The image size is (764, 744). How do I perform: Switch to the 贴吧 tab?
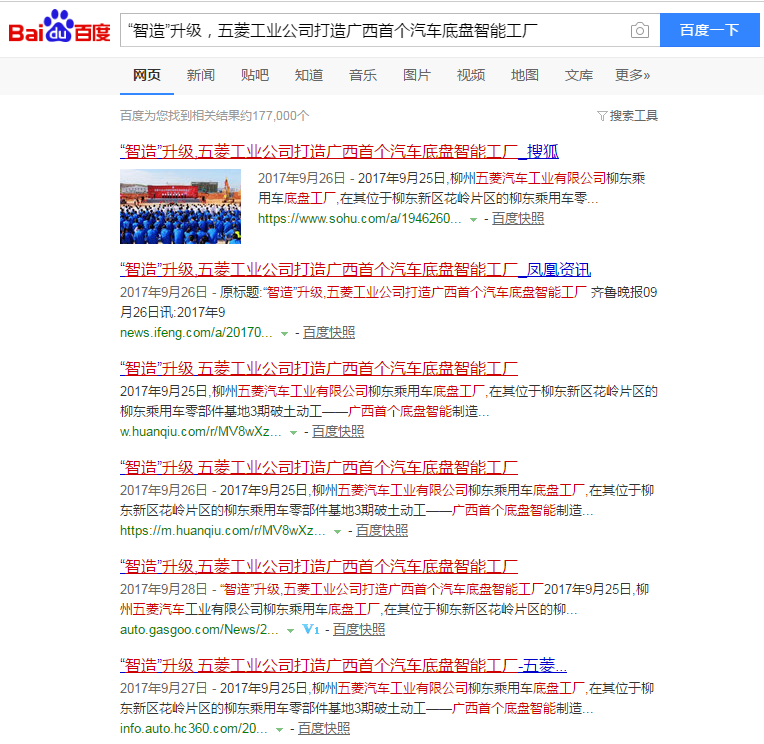255,75
